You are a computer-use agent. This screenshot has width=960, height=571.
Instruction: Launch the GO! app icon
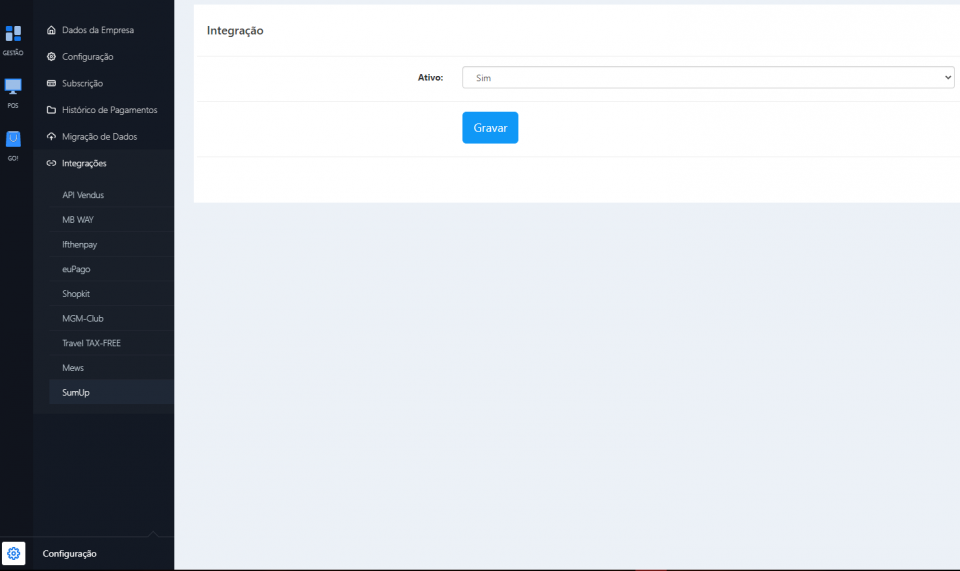point(13,141)
